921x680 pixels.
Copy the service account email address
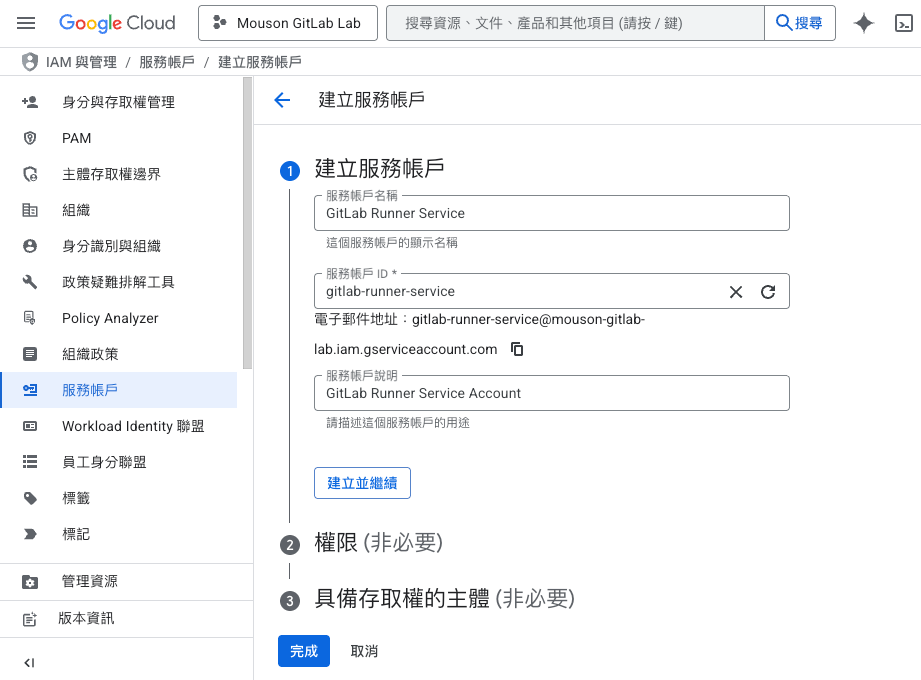tap(517, 349)
